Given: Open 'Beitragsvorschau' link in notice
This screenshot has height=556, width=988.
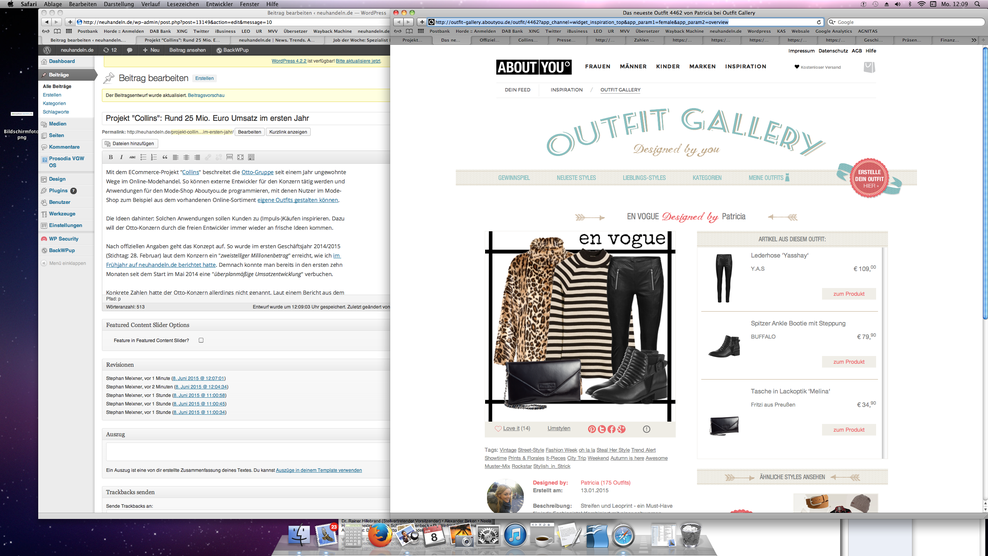Looking at the screenshot, I should [x=206, y=95].
